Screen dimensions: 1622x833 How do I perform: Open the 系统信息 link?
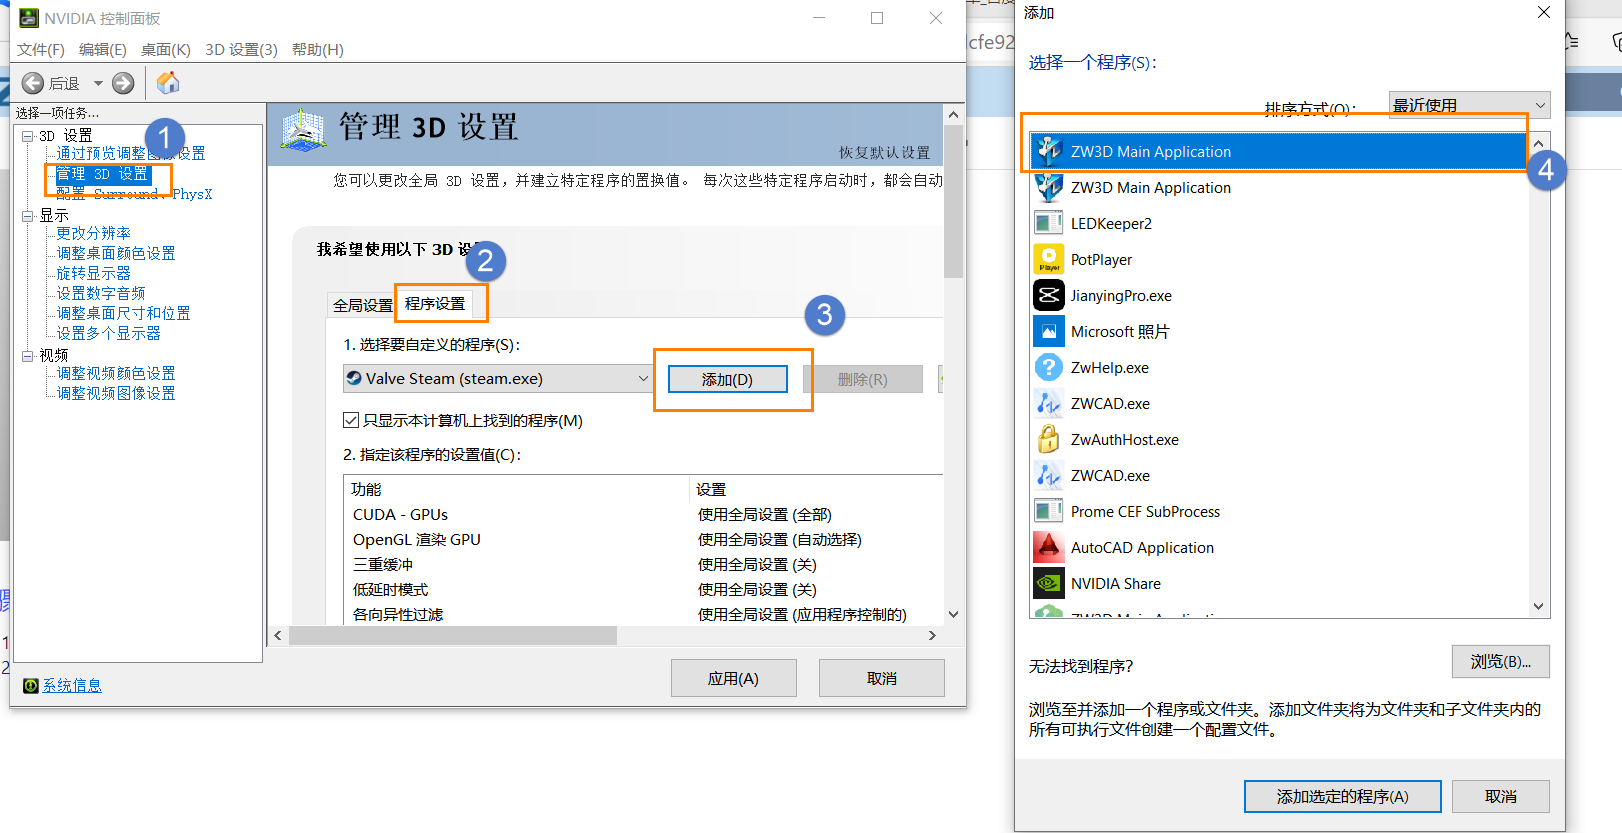tap(72, 685)
